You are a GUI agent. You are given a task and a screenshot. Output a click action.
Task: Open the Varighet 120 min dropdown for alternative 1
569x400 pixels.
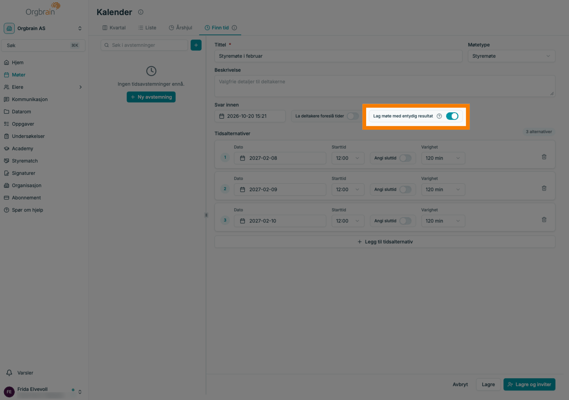443,158
